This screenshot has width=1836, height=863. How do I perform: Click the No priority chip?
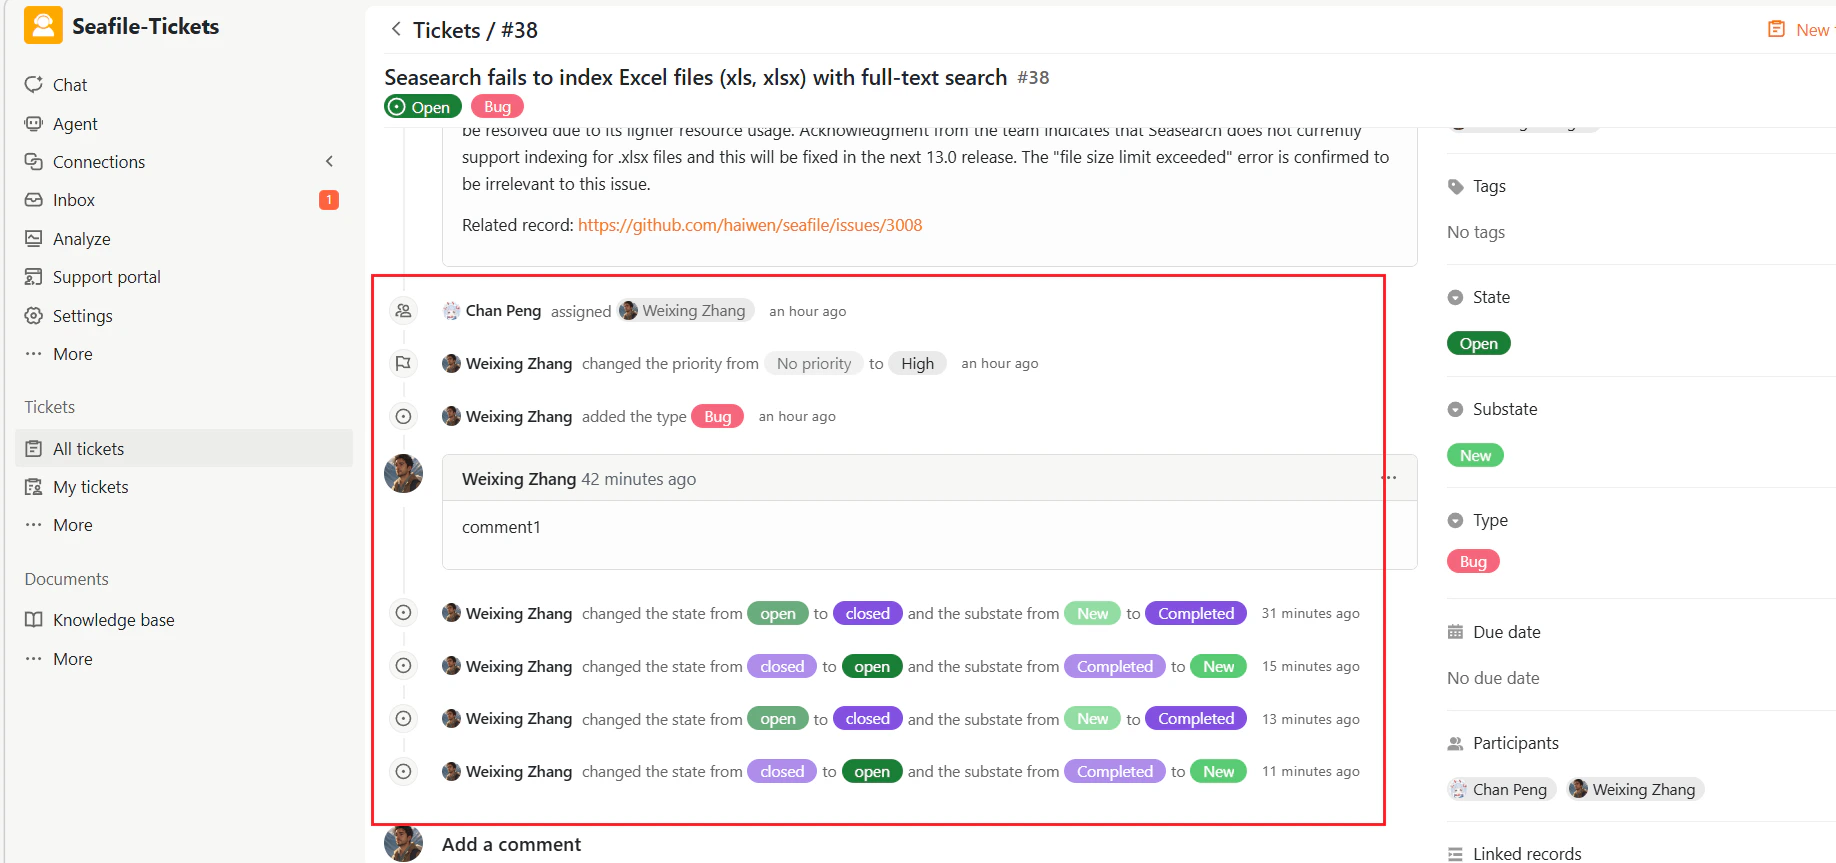(x=814, y=364)
